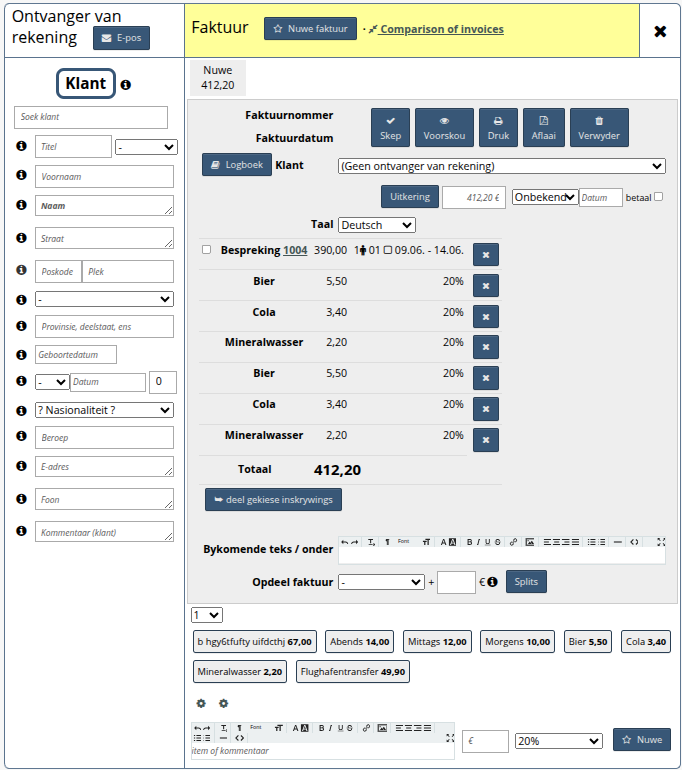
Task: Click the info icon after the Opdeel faktuur euro sign
Action: coord(492,582)
